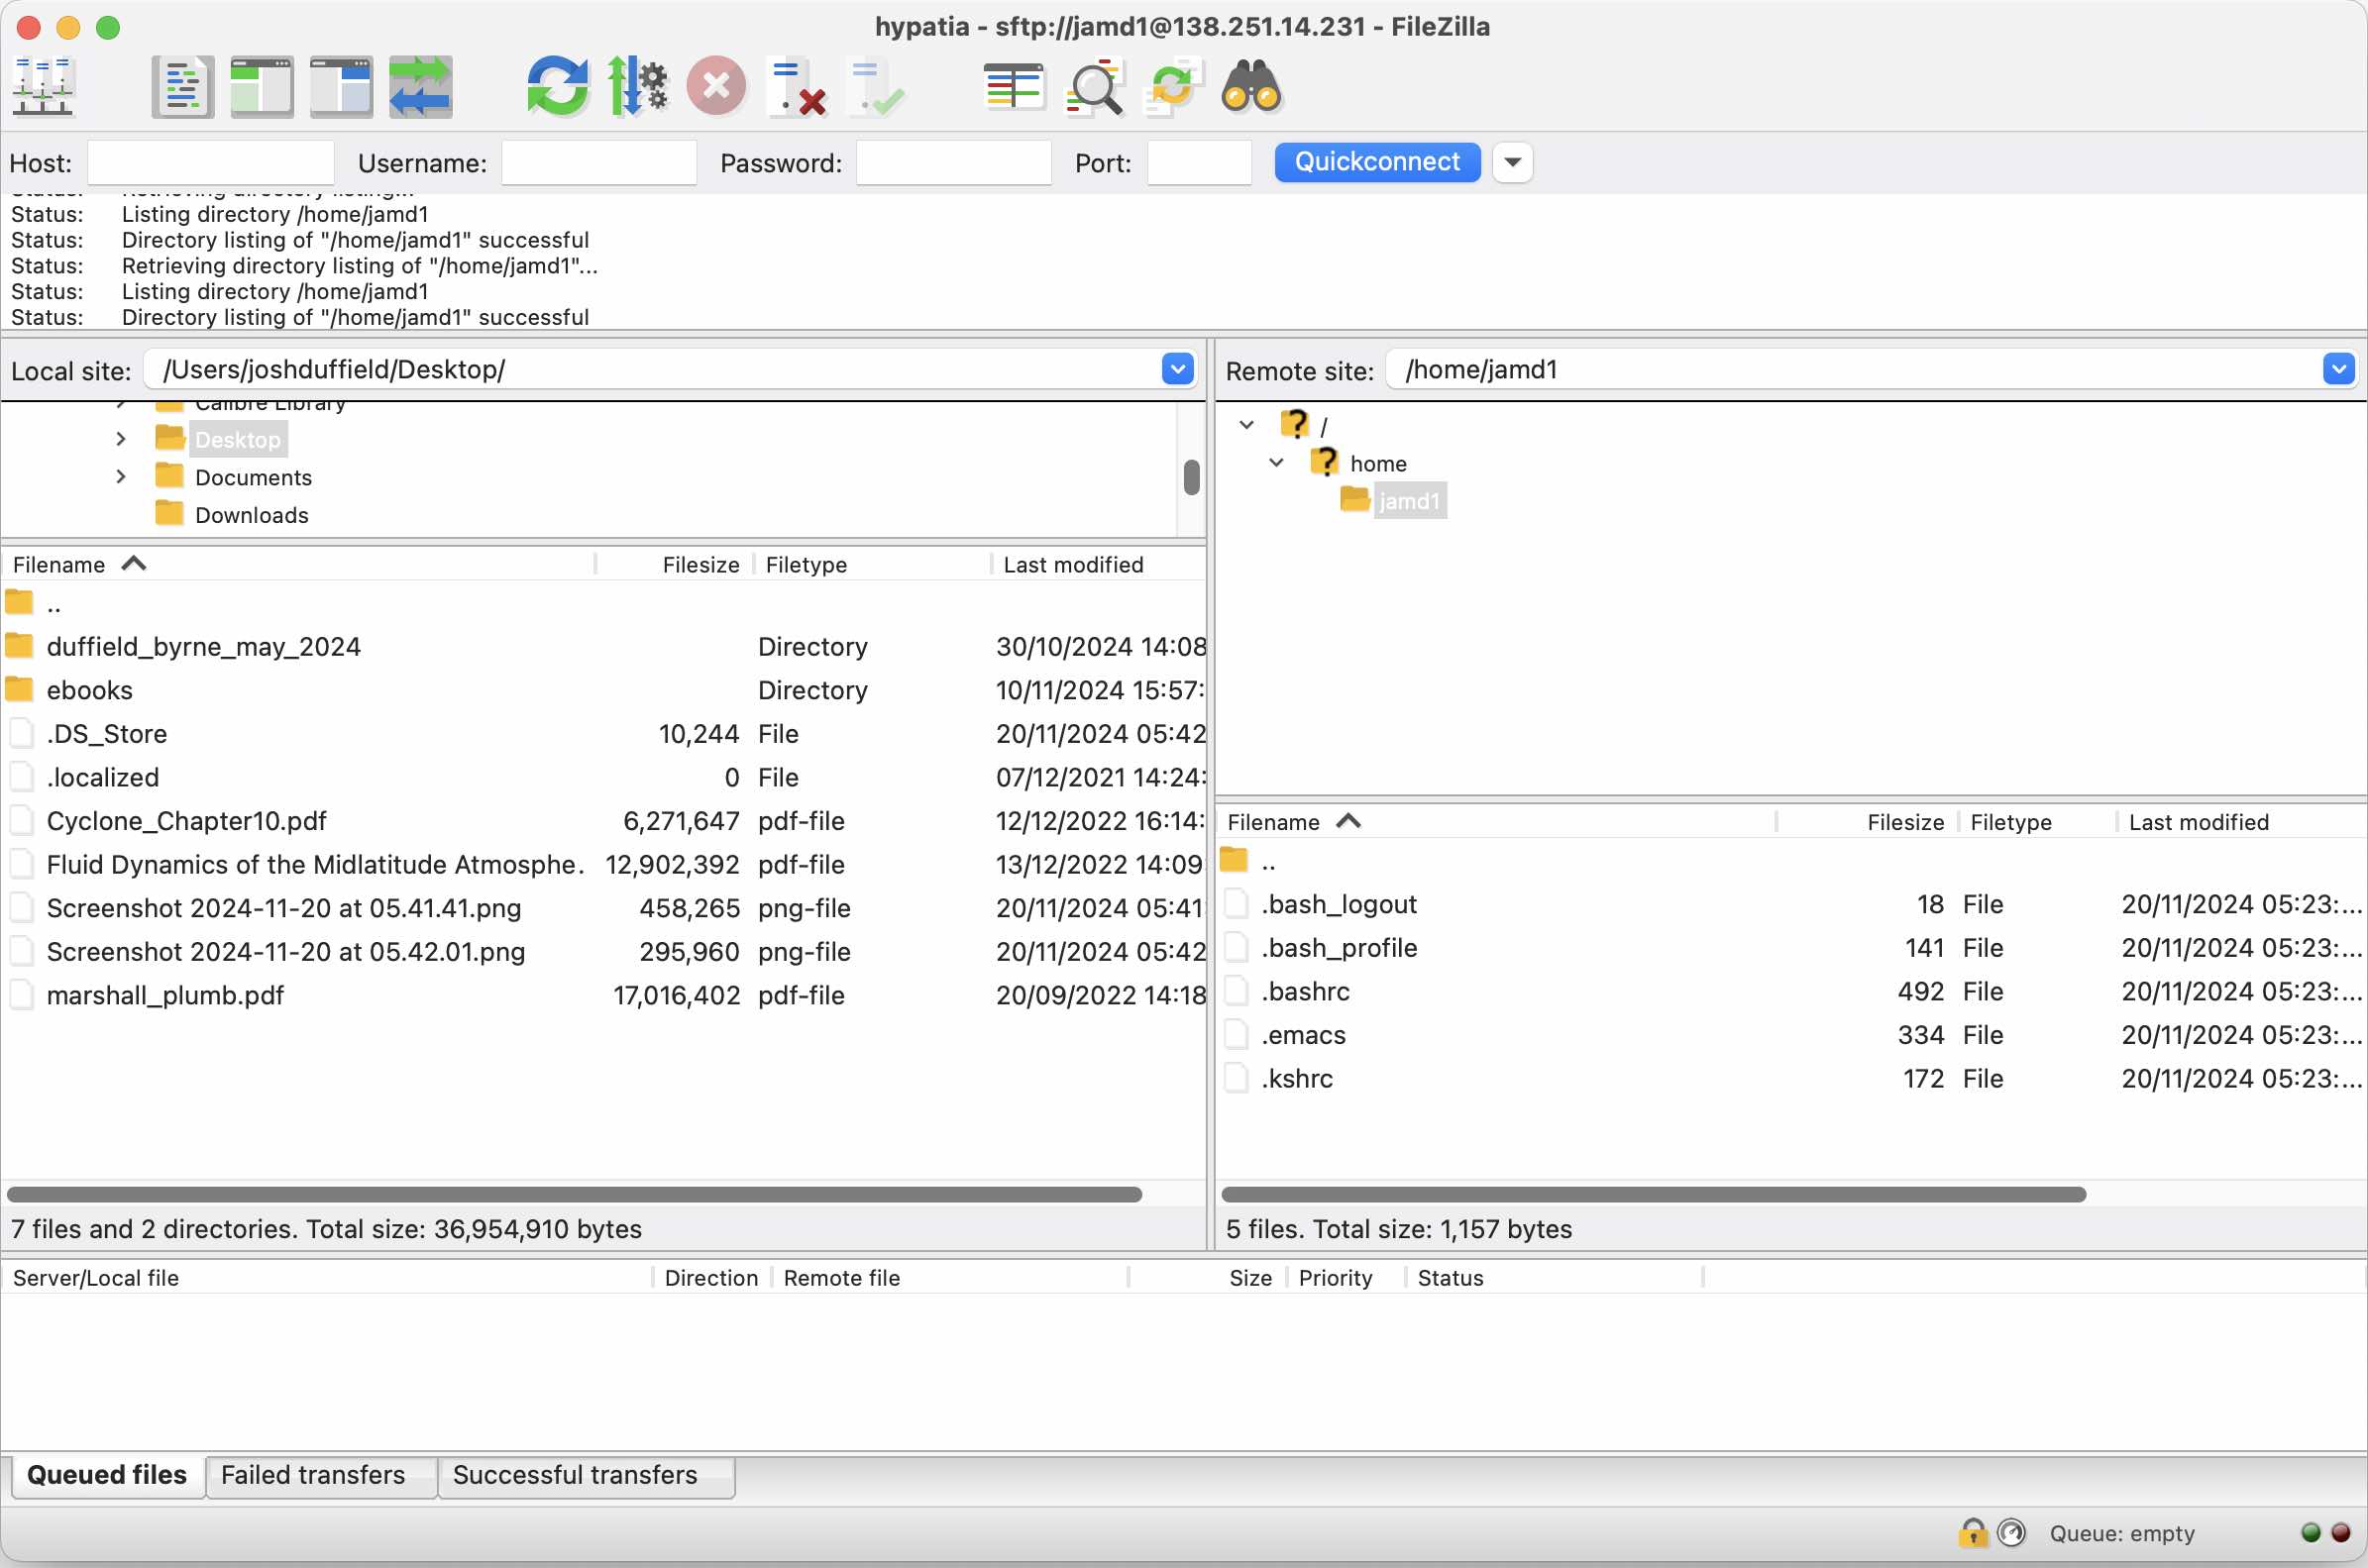Click remote file list horizontal scrollbar

tap(1653, 1194)
